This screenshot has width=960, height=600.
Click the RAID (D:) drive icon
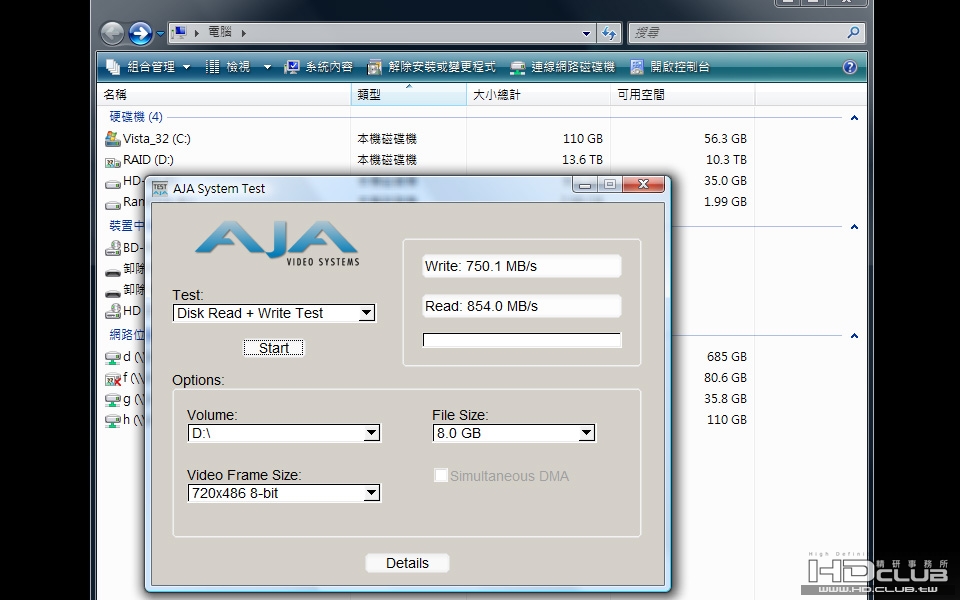pos(113,161)
